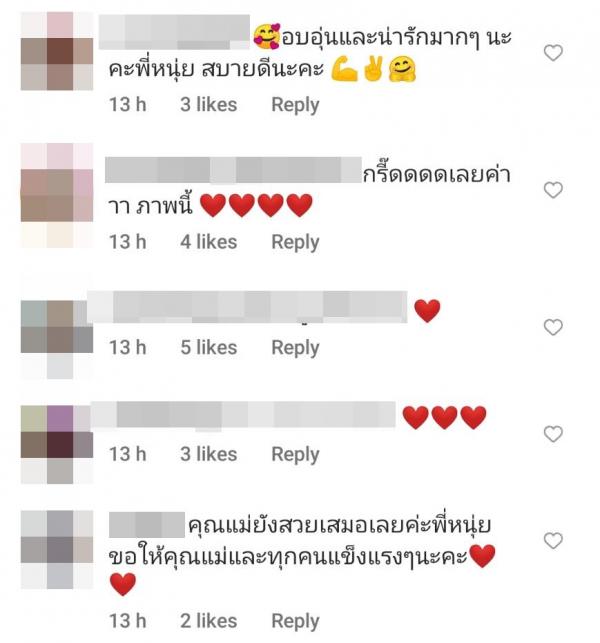Reply to the topmost comment
The width and height of the screenshot is (600, 643).
pos(295,105)
